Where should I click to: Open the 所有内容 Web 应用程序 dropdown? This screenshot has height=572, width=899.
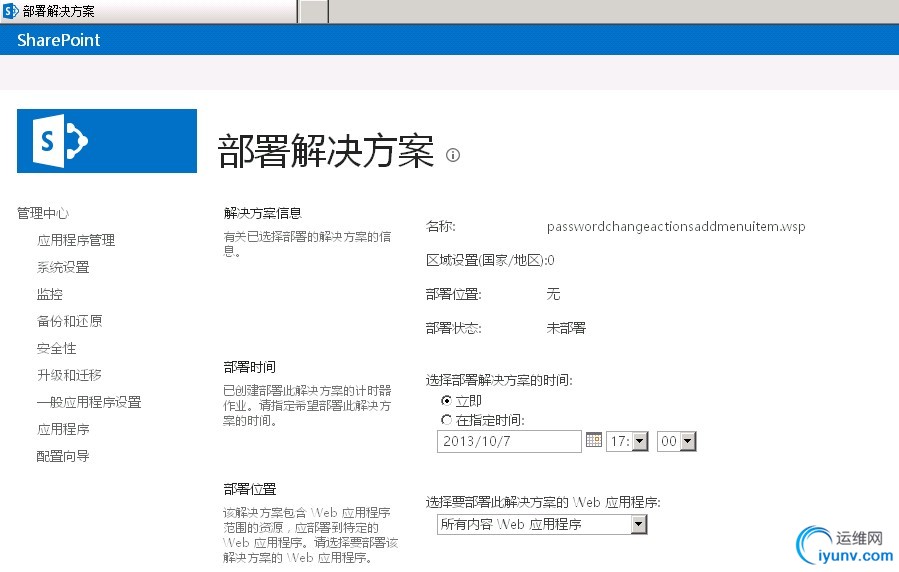(x=542, y=524)
